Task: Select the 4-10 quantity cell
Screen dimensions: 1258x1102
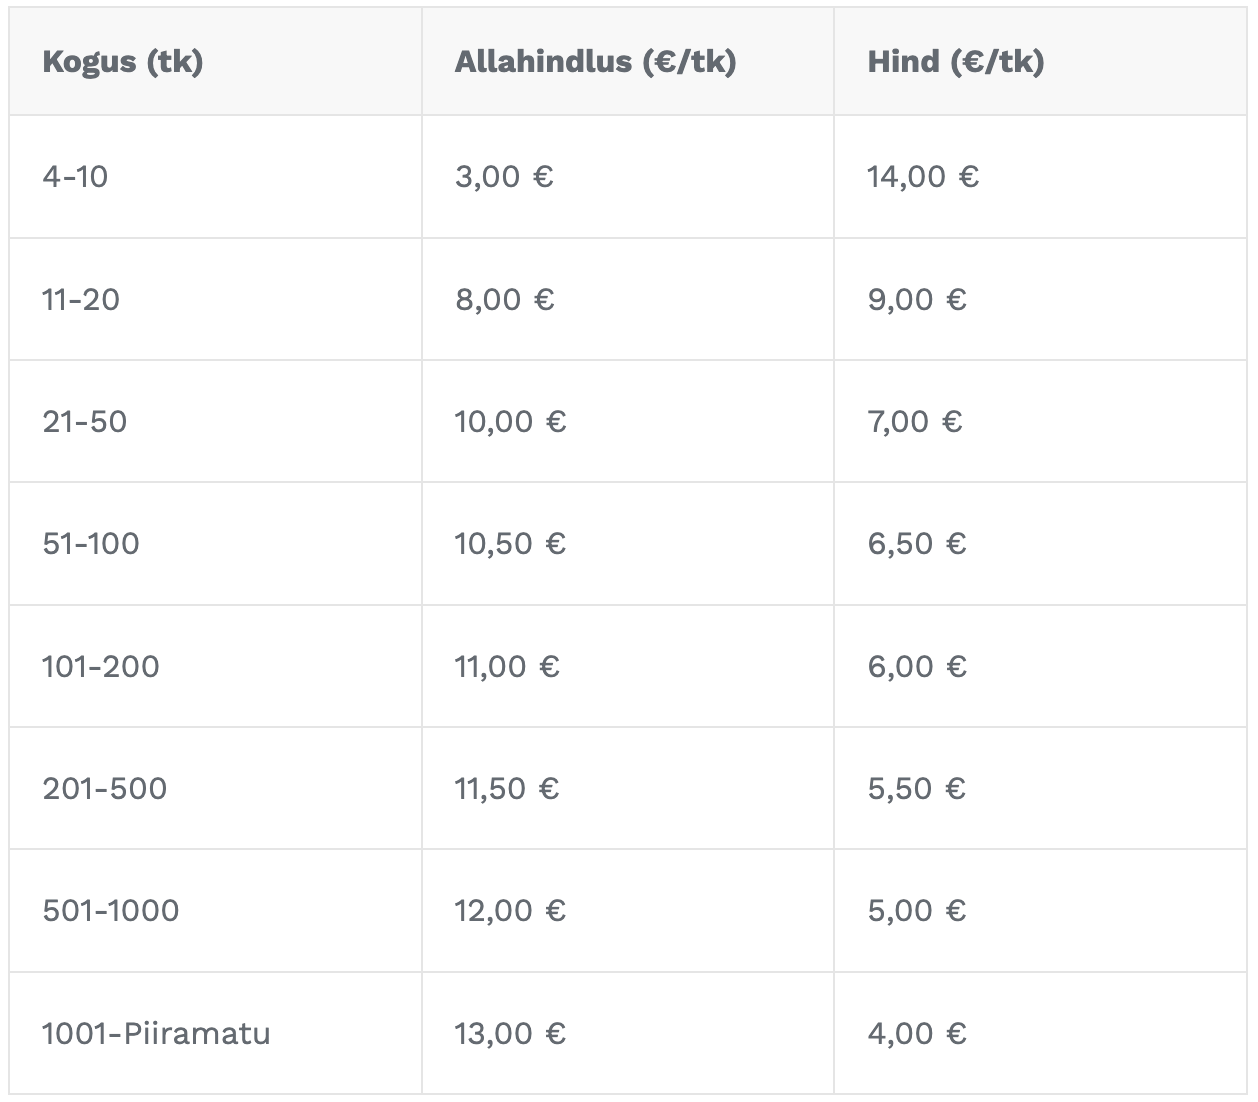Action: (75, 177)
